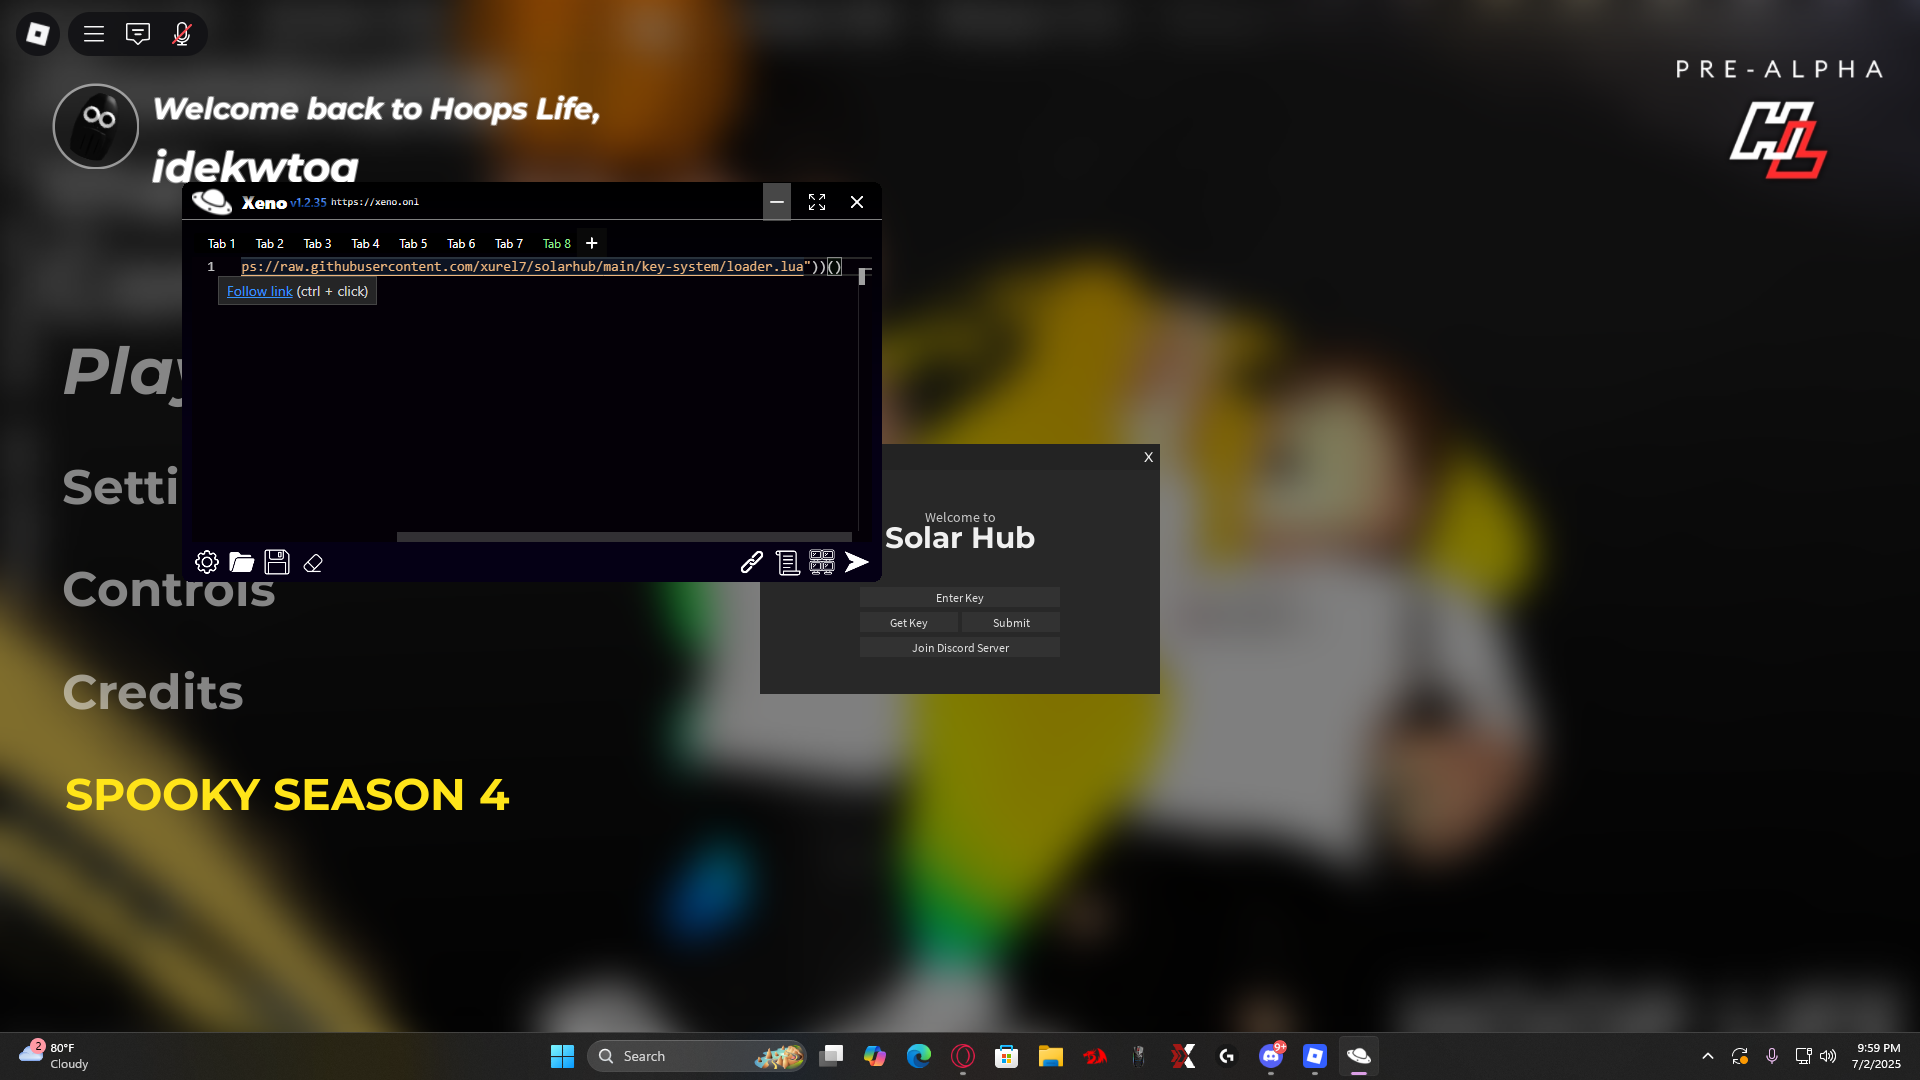Open Xeno settings gear
The image size is (1920, 1080).
point(207,562)
